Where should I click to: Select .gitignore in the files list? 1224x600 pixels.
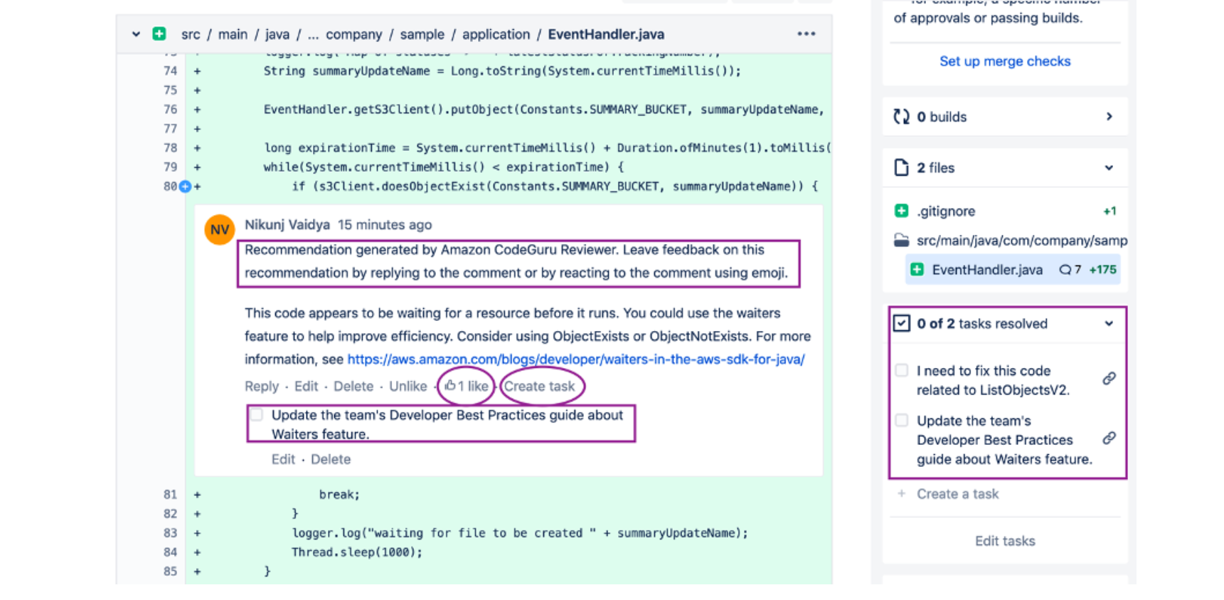click(x=945, y=211)
